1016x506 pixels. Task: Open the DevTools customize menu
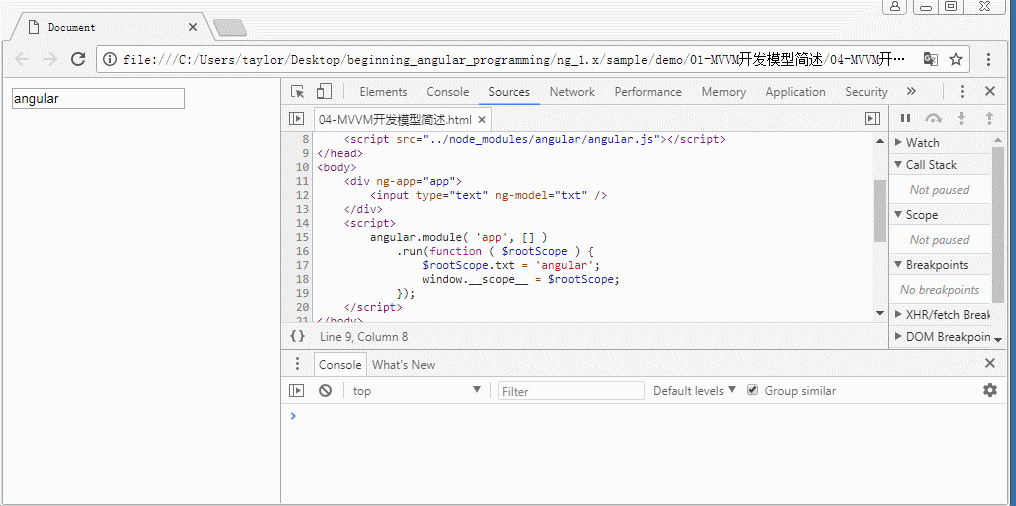962,92
